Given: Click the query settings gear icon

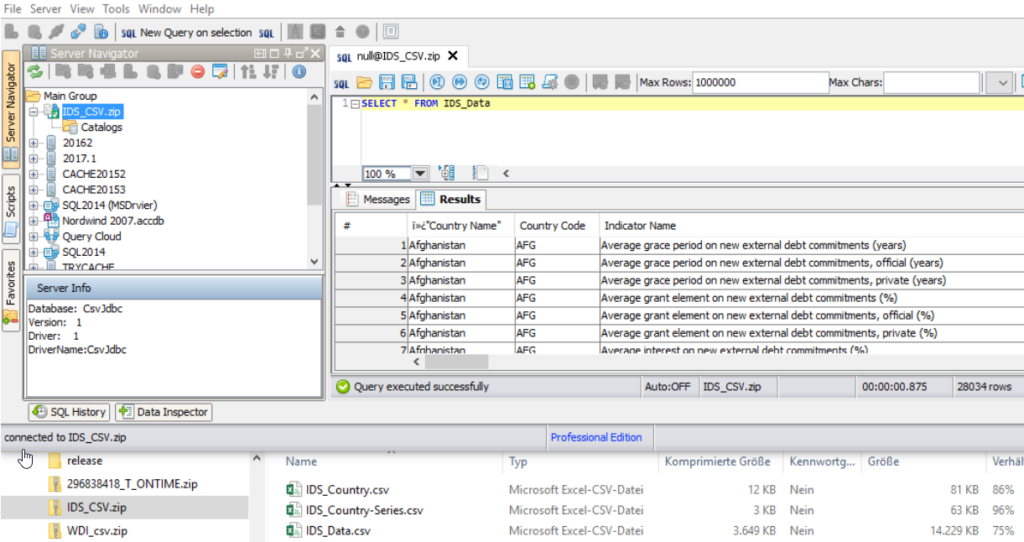Looking at the screenshot, I should pyautogui.click(x=550, y=82).
